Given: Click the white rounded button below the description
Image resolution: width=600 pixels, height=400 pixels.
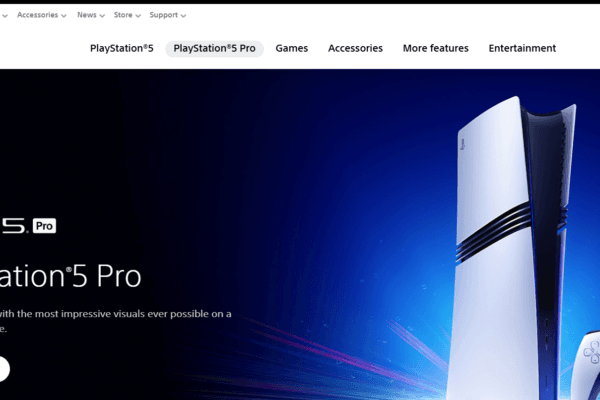Looking at the screenshot, I should 5,369.
